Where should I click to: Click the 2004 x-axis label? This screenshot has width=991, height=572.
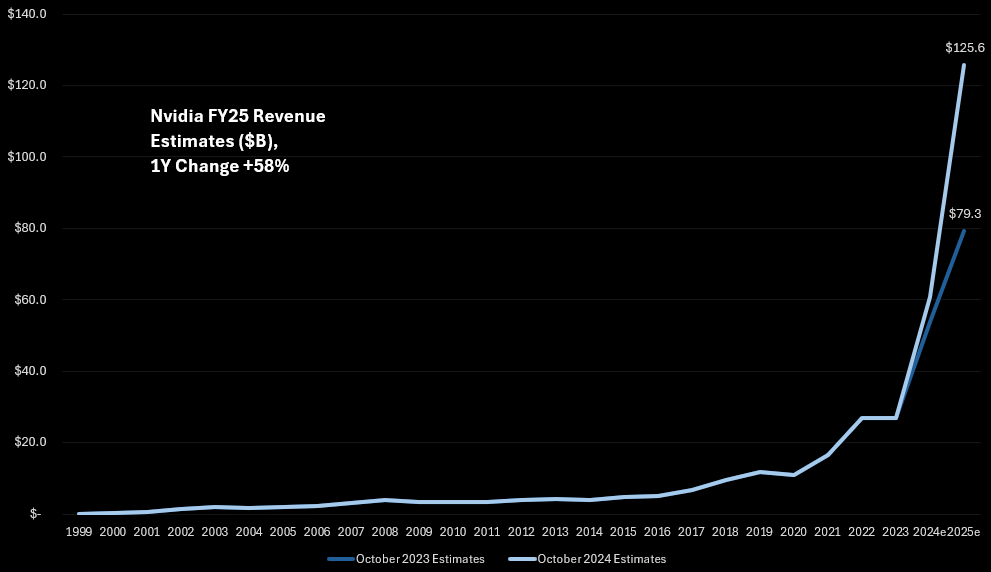pyautogui.click(x=249, y=532)
